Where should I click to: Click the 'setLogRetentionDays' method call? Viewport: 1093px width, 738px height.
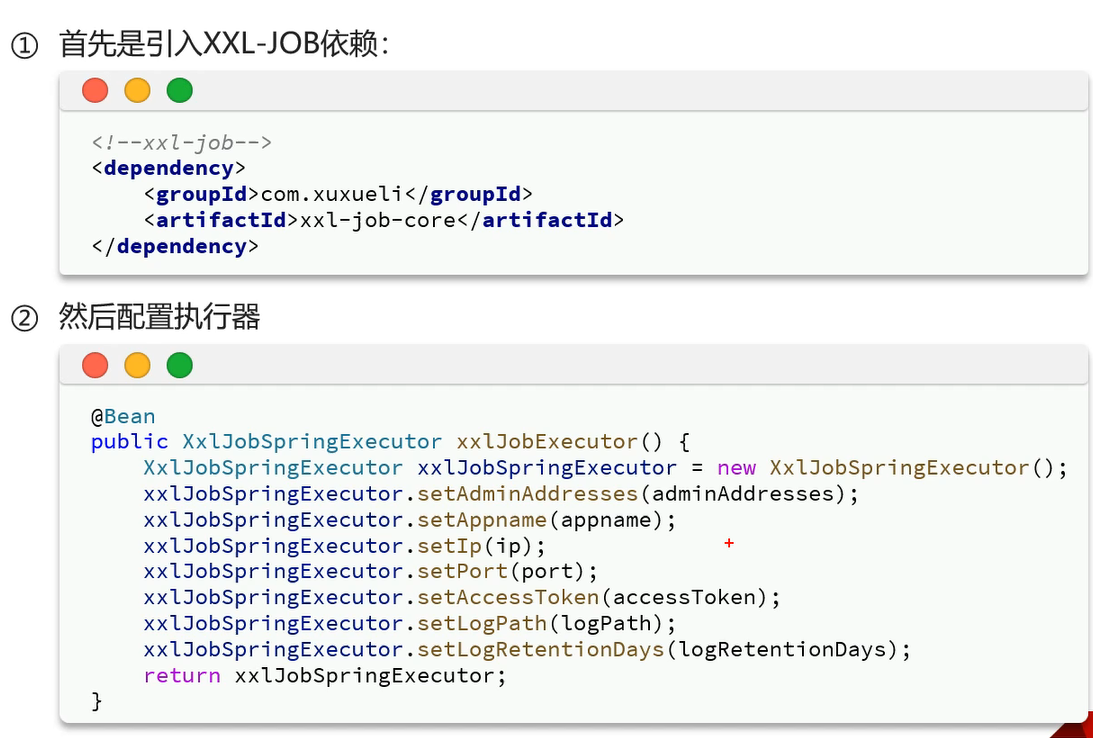tap(540, 649)
